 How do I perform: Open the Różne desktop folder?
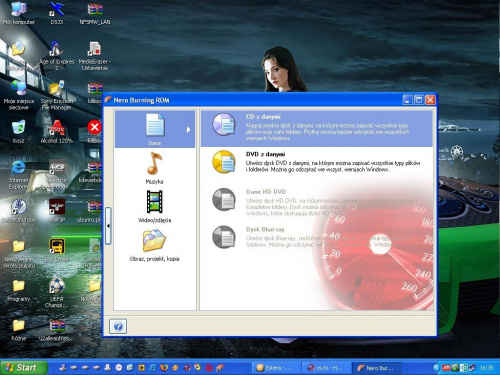(x=19, y=329)
